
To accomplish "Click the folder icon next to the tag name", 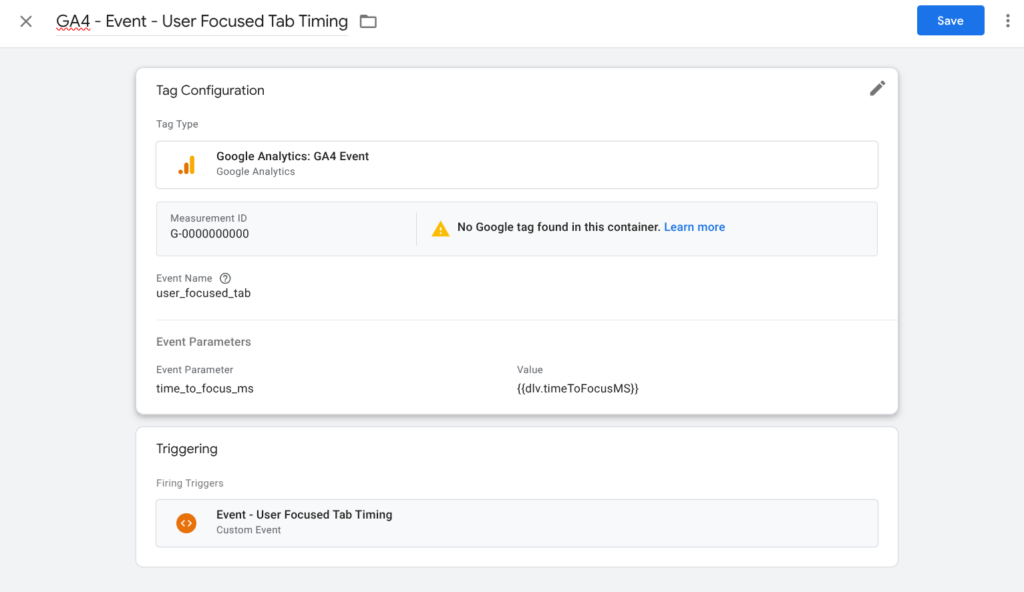I will (x=367, y=20).
